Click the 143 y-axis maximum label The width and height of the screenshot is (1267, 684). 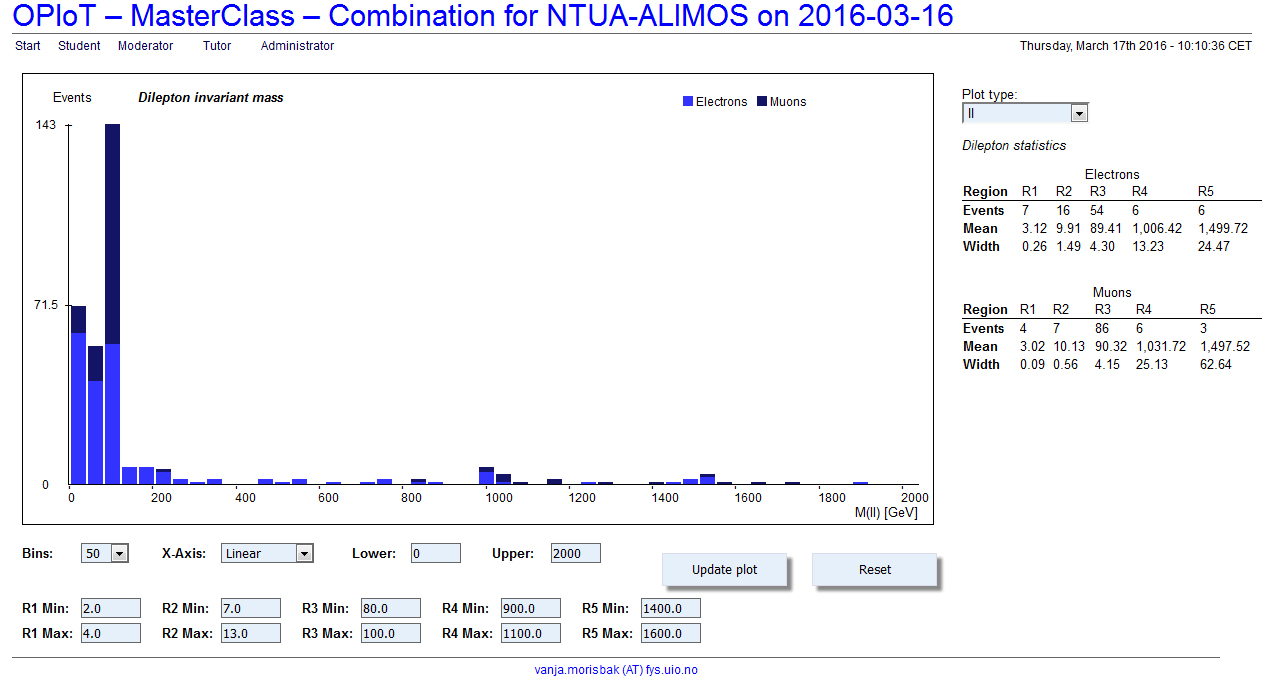tap(46, 125)
